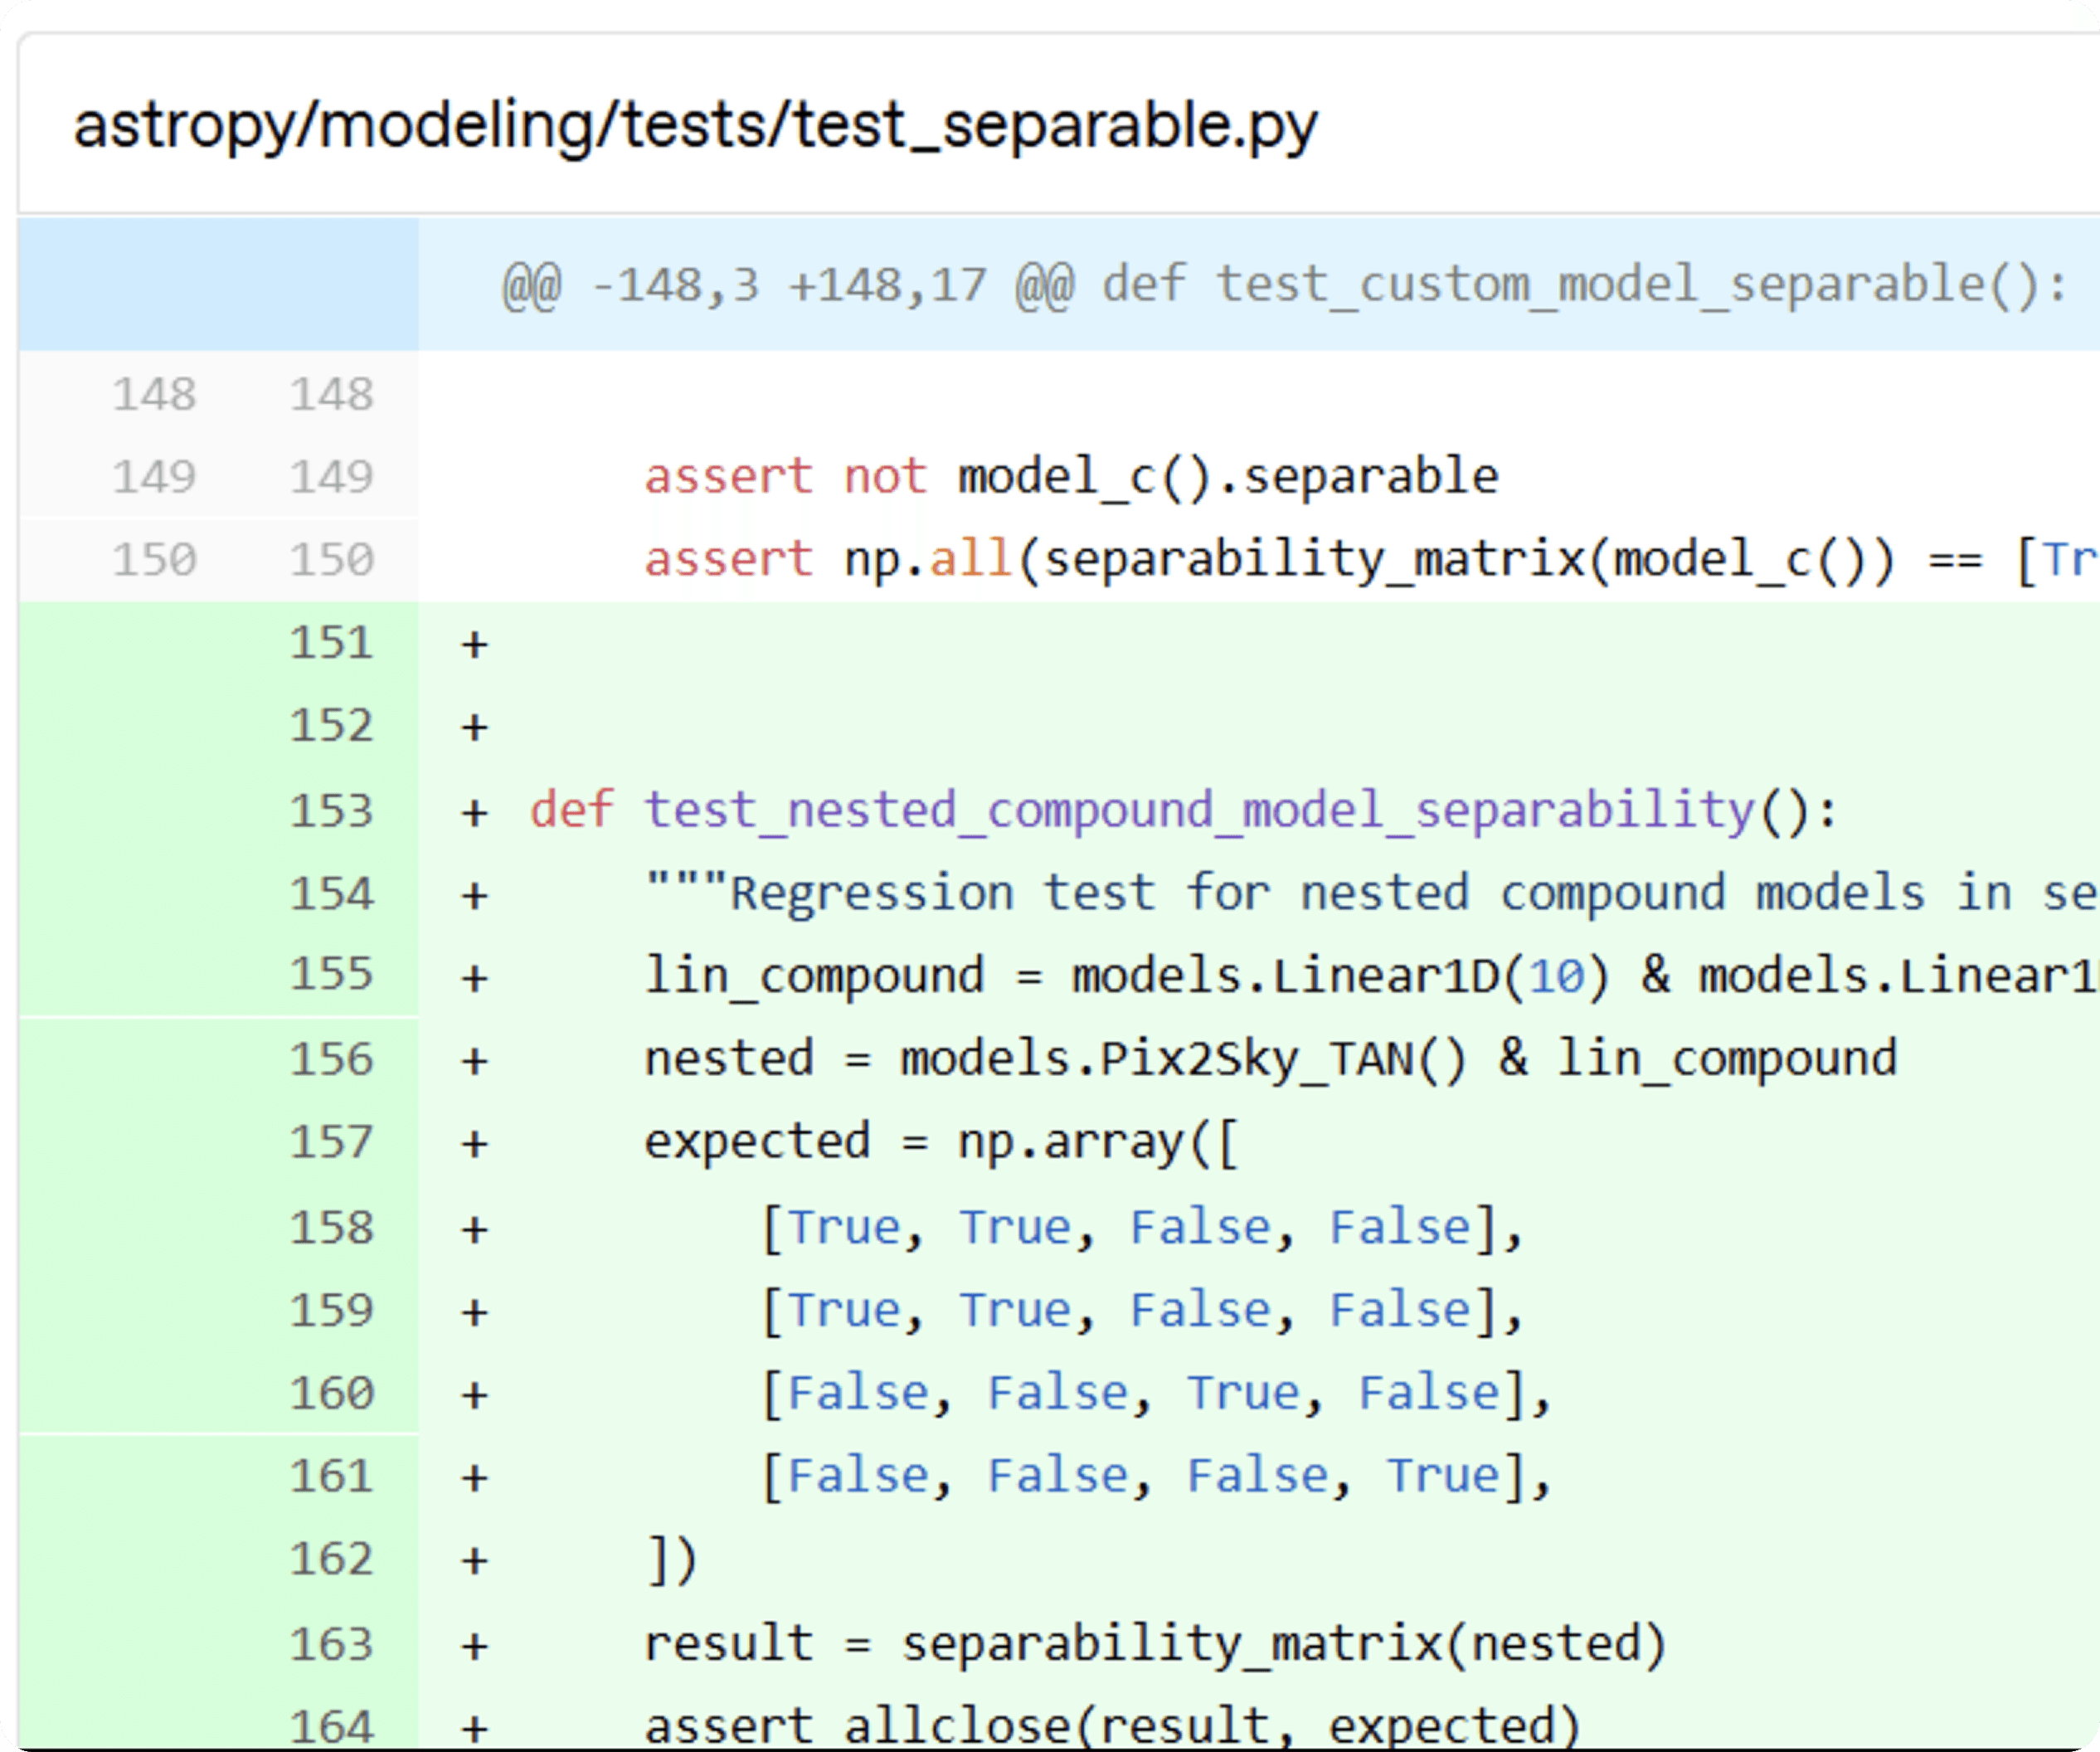Click the plus marker on line 162
2100x1752 pixels.
pos(474,1561)
